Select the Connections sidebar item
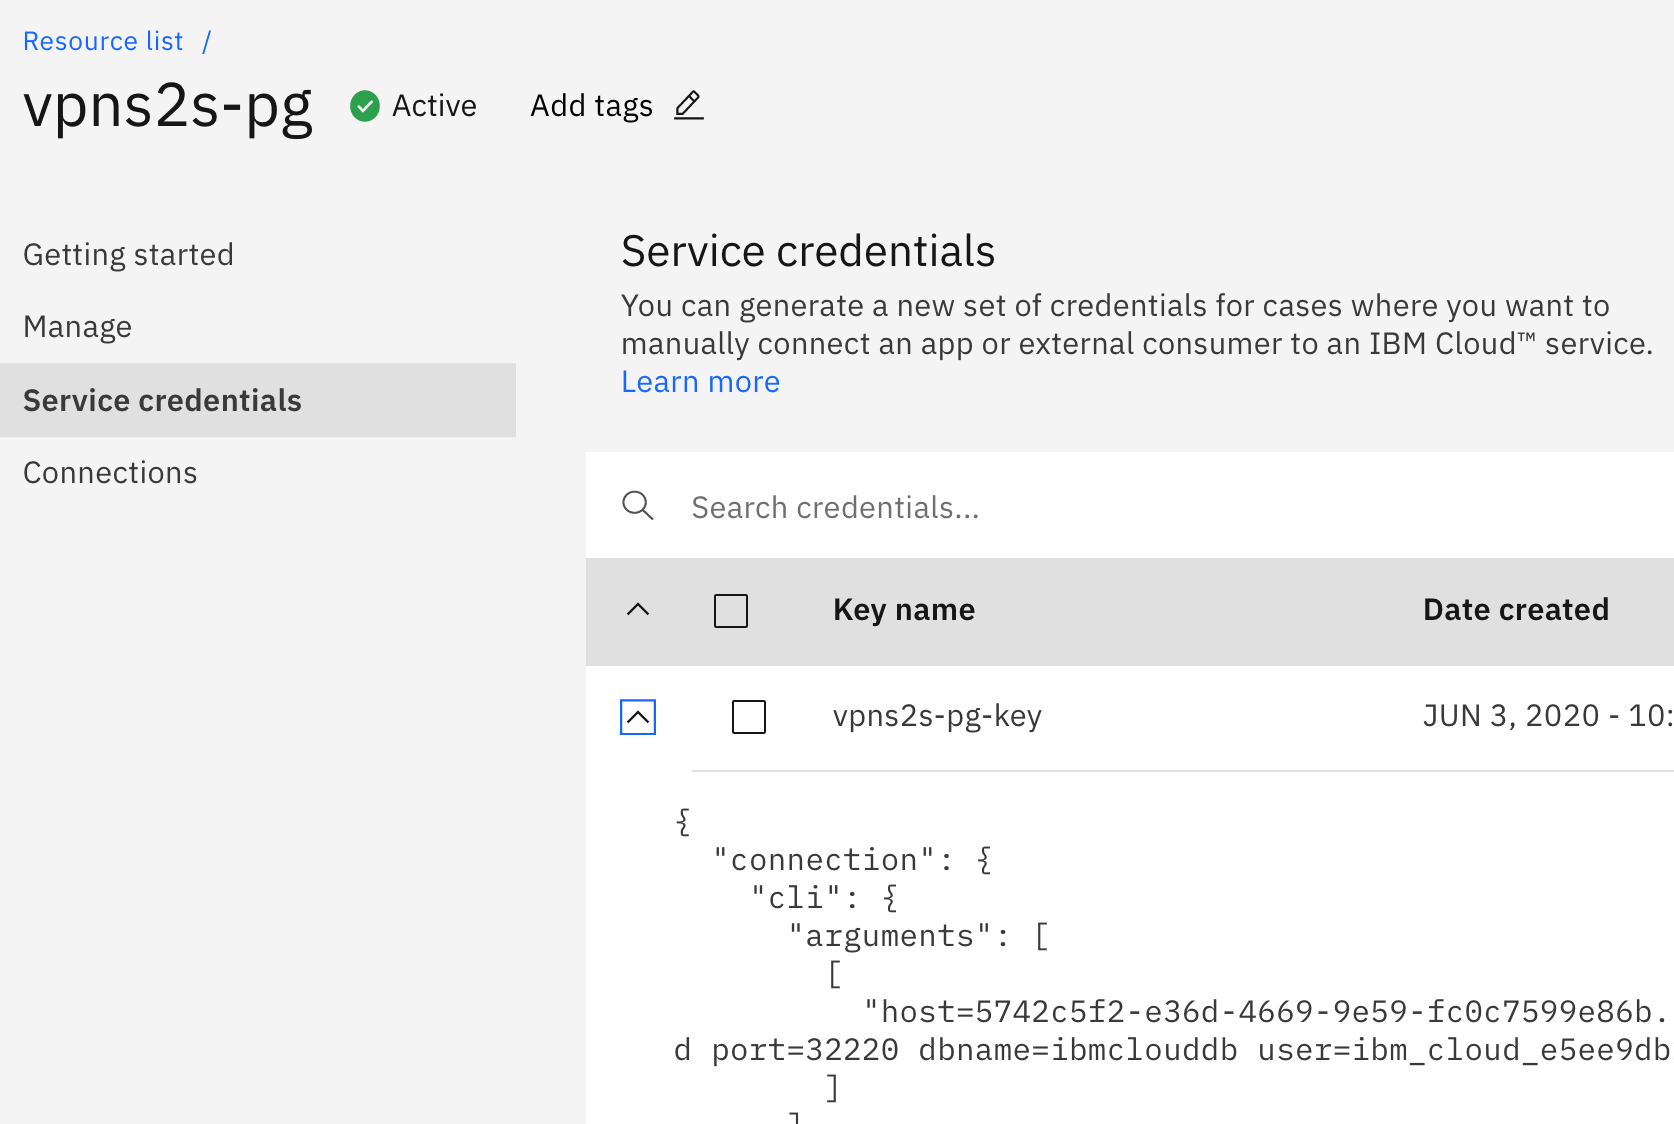Image resolution: width=1674 pixels, height=1124 pixels. coord(110,472)
